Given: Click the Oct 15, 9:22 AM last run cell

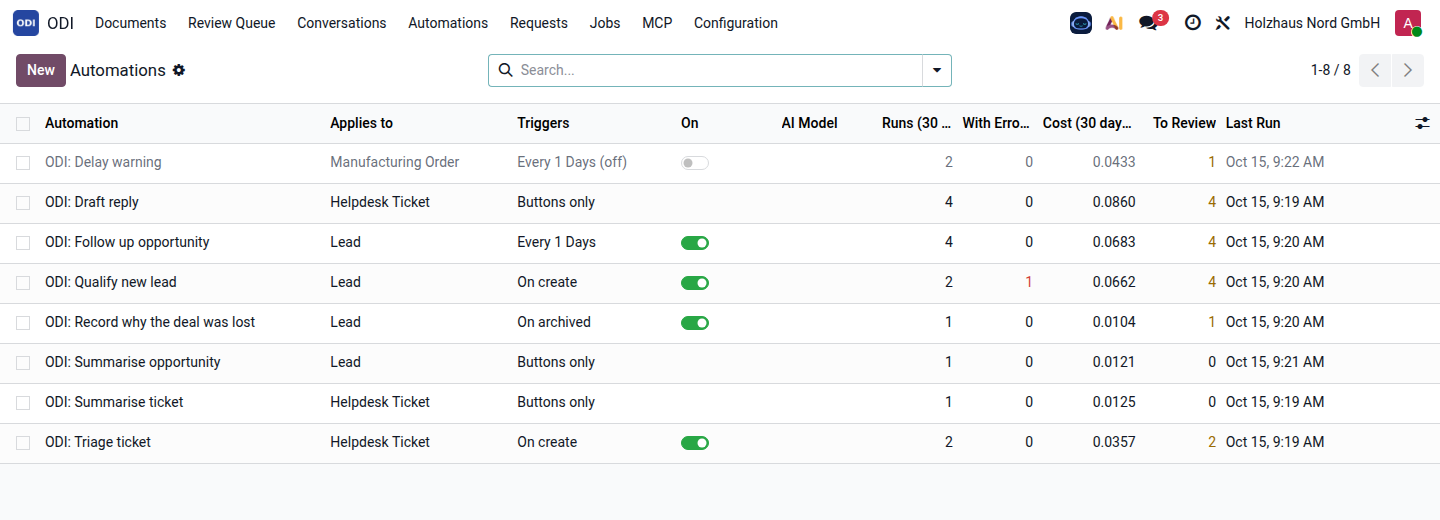Looking at the screenshot, I should (1275, 162).
